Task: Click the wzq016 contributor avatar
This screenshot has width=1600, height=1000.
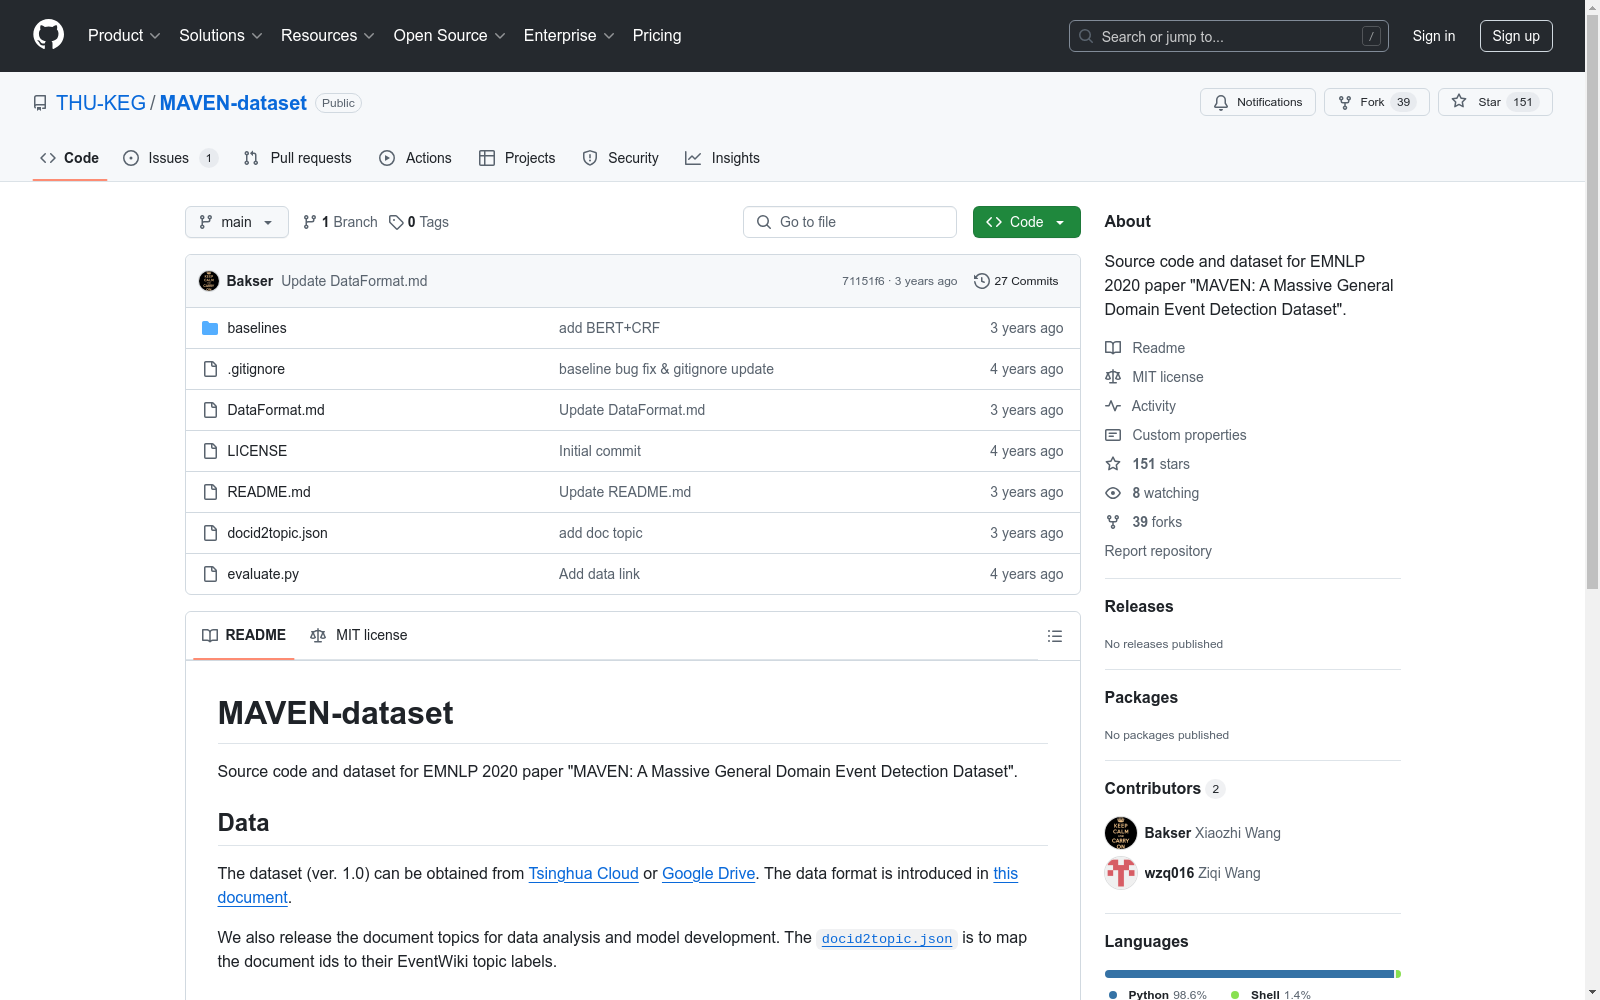Action: [1121, 873]
